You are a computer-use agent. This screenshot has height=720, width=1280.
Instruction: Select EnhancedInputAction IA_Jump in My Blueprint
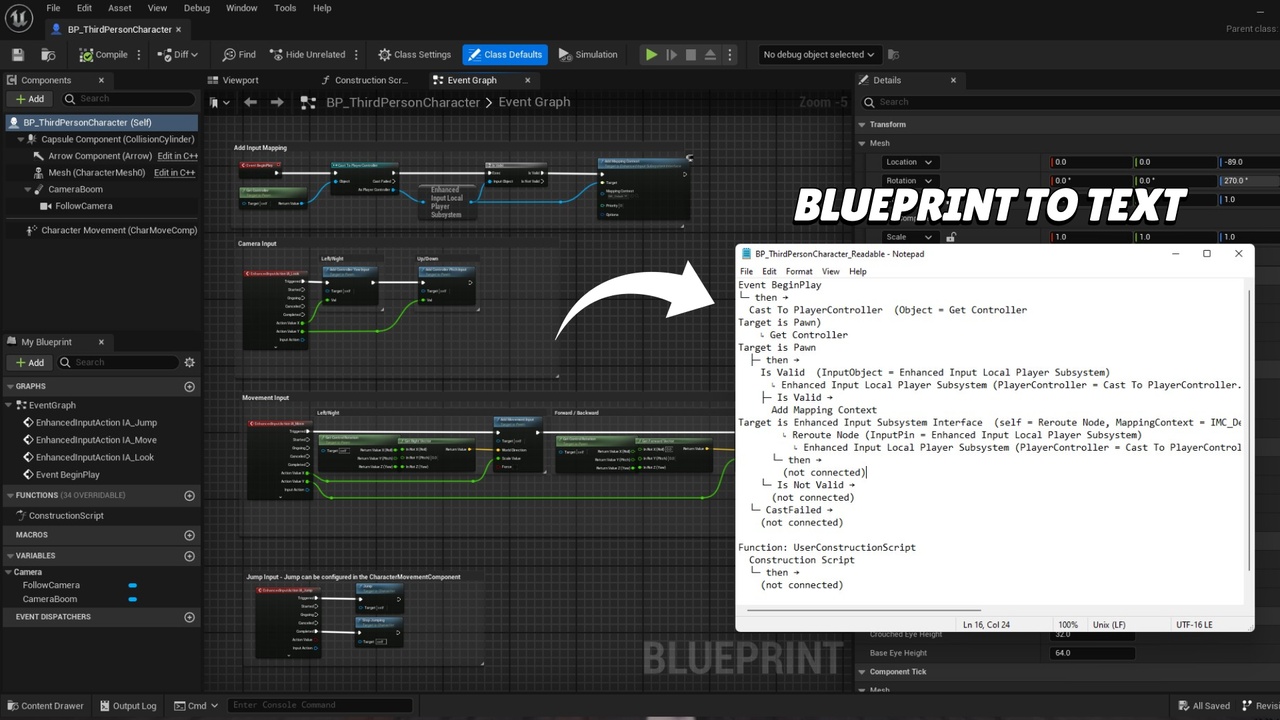click(x=96, y=423)
